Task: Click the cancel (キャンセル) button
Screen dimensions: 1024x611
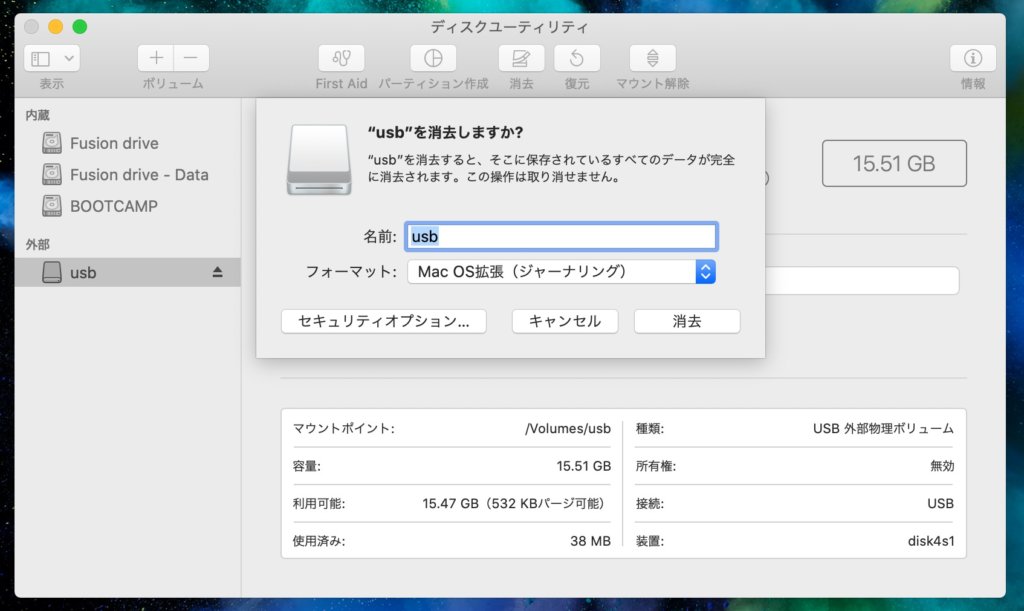Action: [565, 321]
